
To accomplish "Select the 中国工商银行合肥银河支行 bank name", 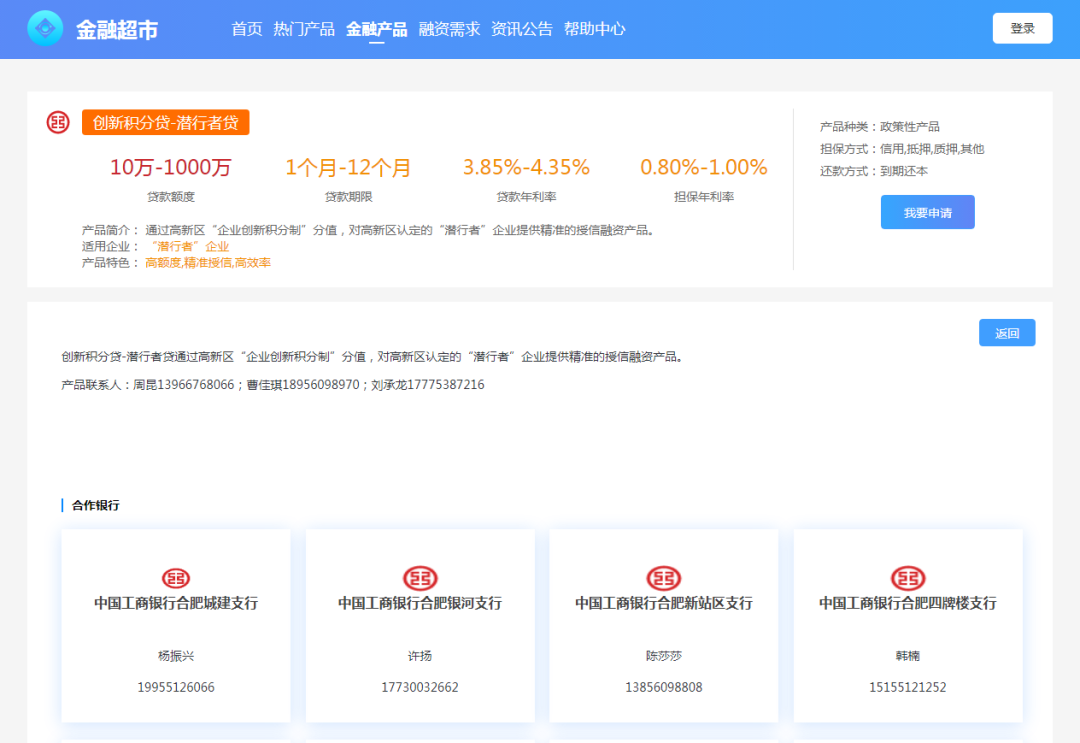I will coord(420,603).
